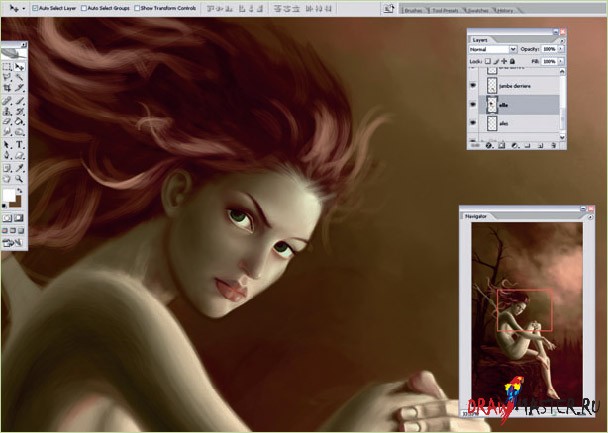Open the Swatches tab in palette well
The height and width of the screenshot is (433, 608).
478,10
